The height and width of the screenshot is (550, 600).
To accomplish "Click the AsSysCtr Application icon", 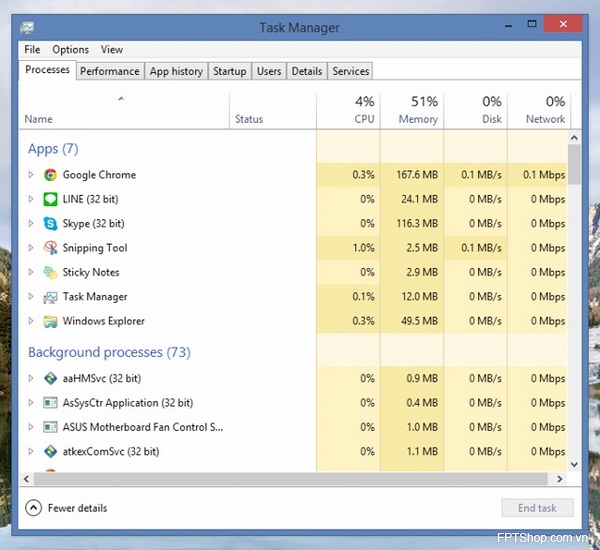I will pyautogui.click(x=50, y=403).
